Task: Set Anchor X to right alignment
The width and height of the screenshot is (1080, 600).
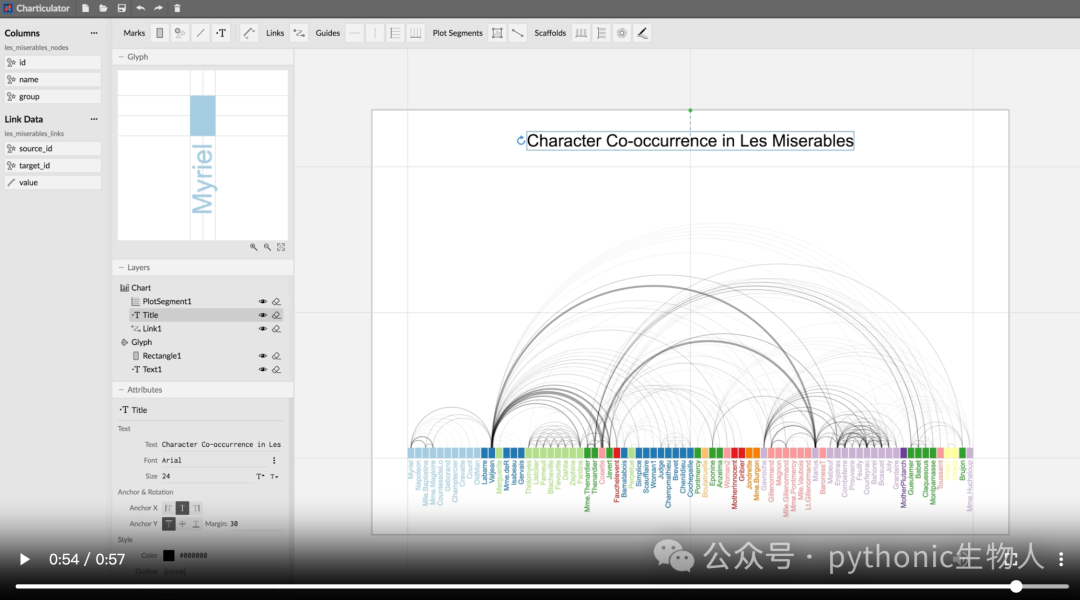Action: (x=196, y=508)
